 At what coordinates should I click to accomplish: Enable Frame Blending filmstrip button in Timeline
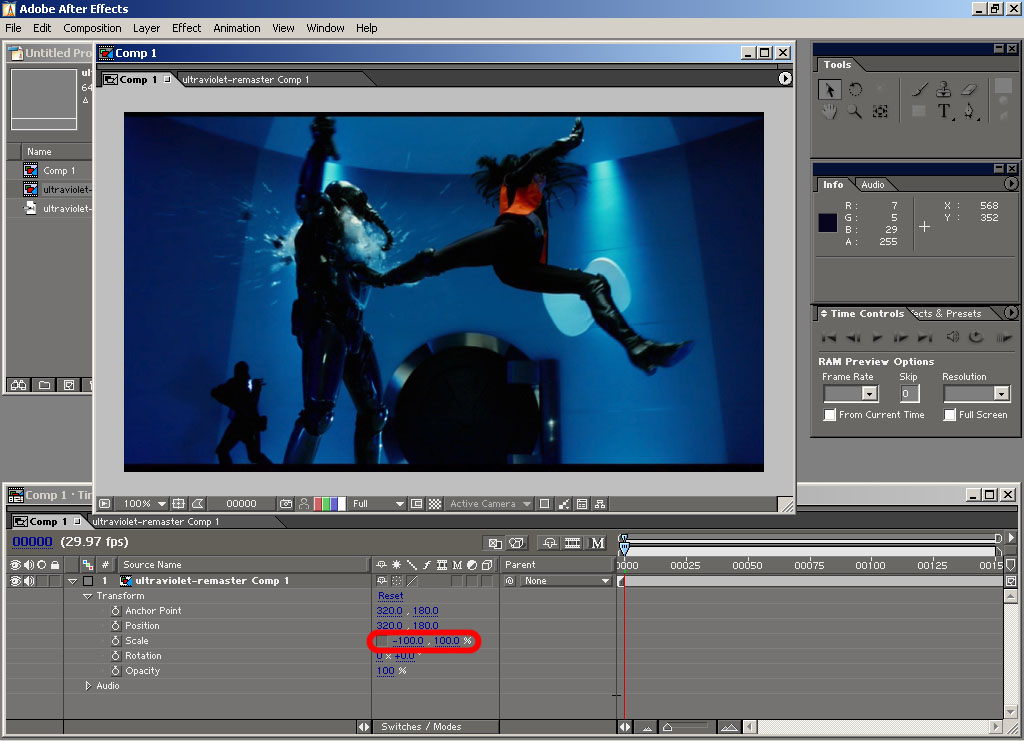[573, 543]
